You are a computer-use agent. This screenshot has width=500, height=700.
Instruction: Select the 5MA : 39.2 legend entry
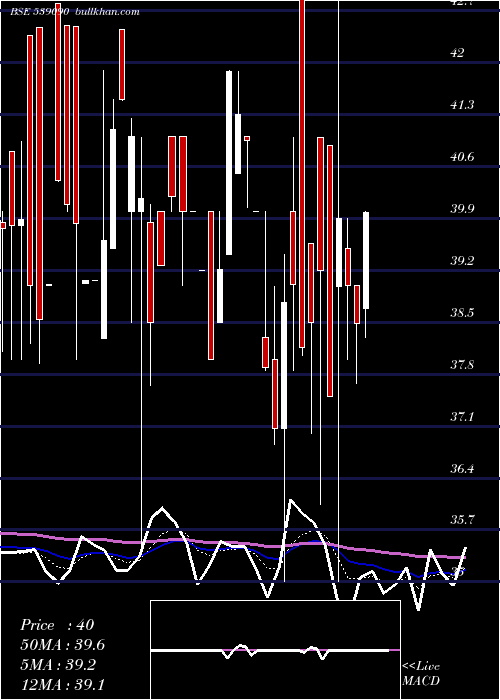point(58,665)
